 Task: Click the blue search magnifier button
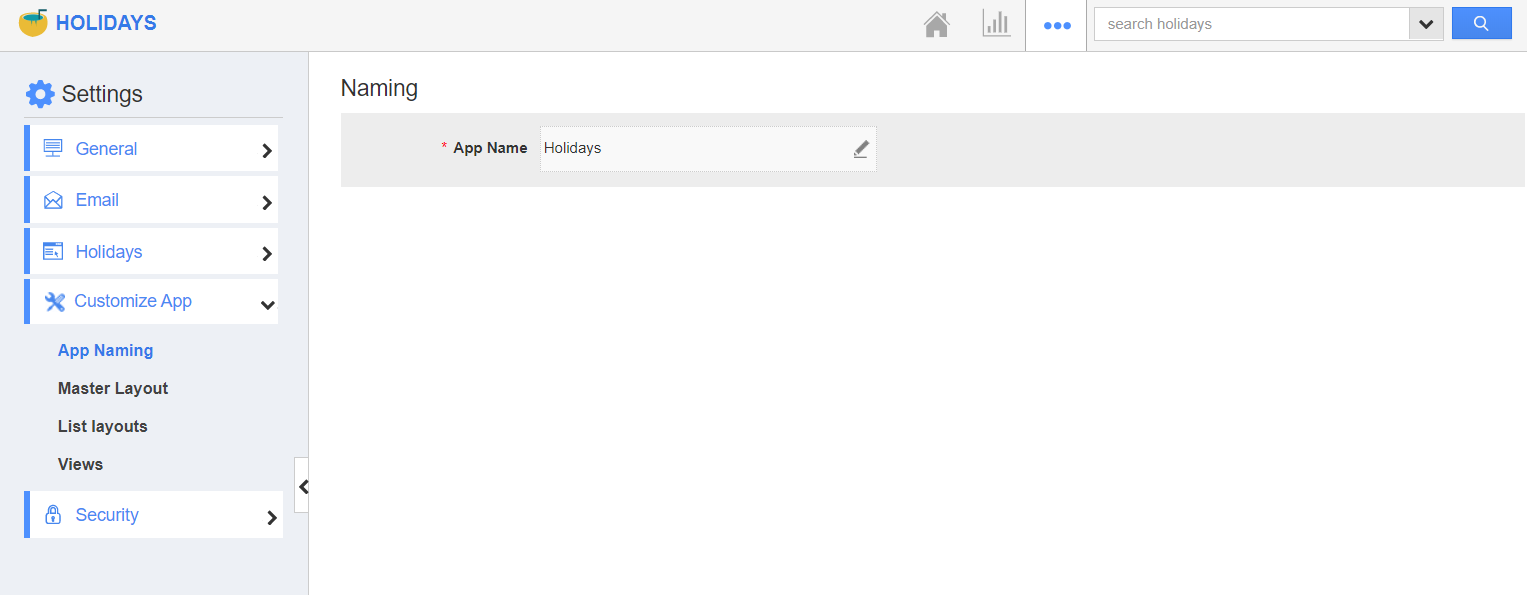[1481, 24]
